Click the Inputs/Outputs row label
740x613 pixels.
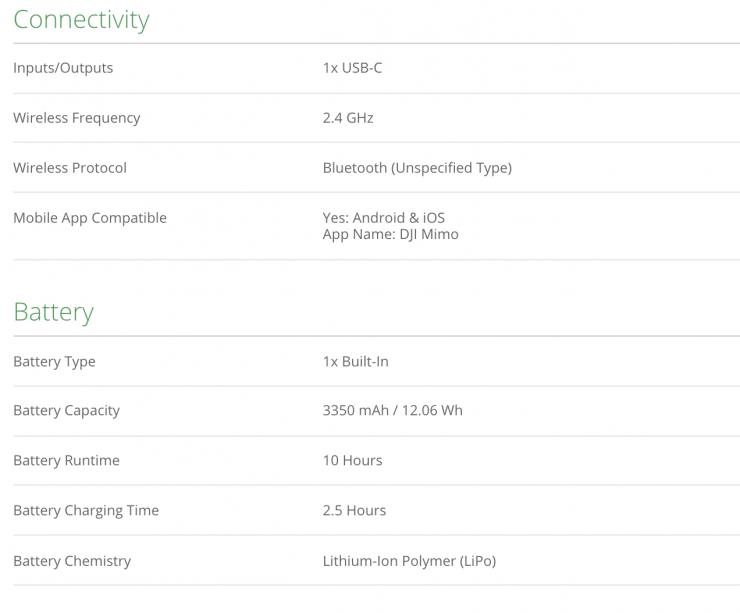click(x=63, y=68)
